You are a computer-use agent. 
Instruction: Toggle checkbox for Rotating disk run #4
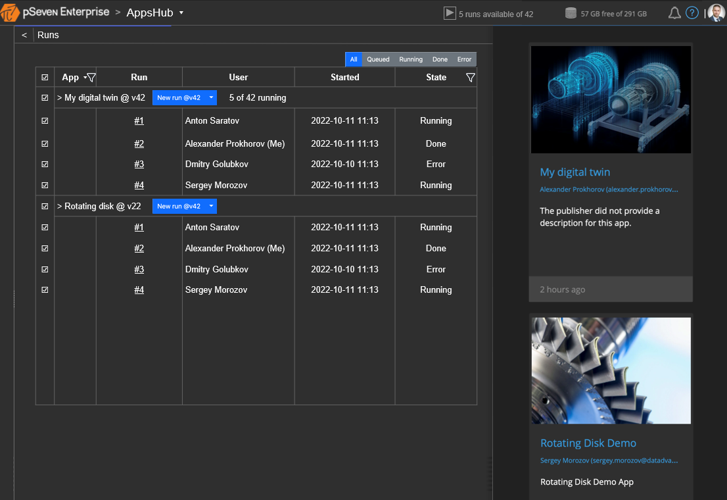click(45, 290)
